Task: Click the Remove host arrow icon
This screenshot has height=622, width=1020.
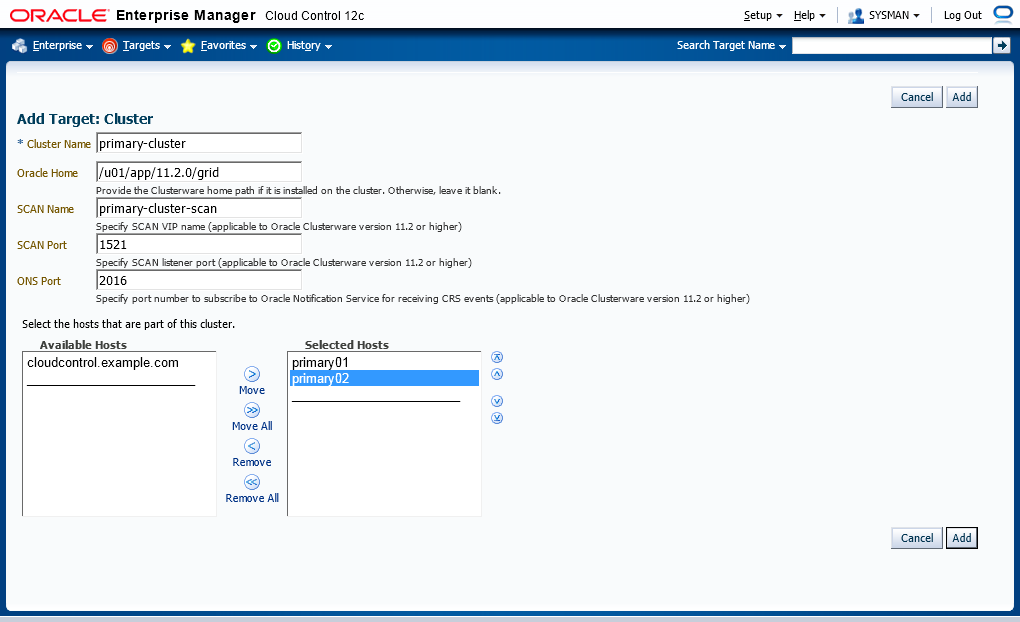Action: [x=252, y=446]
